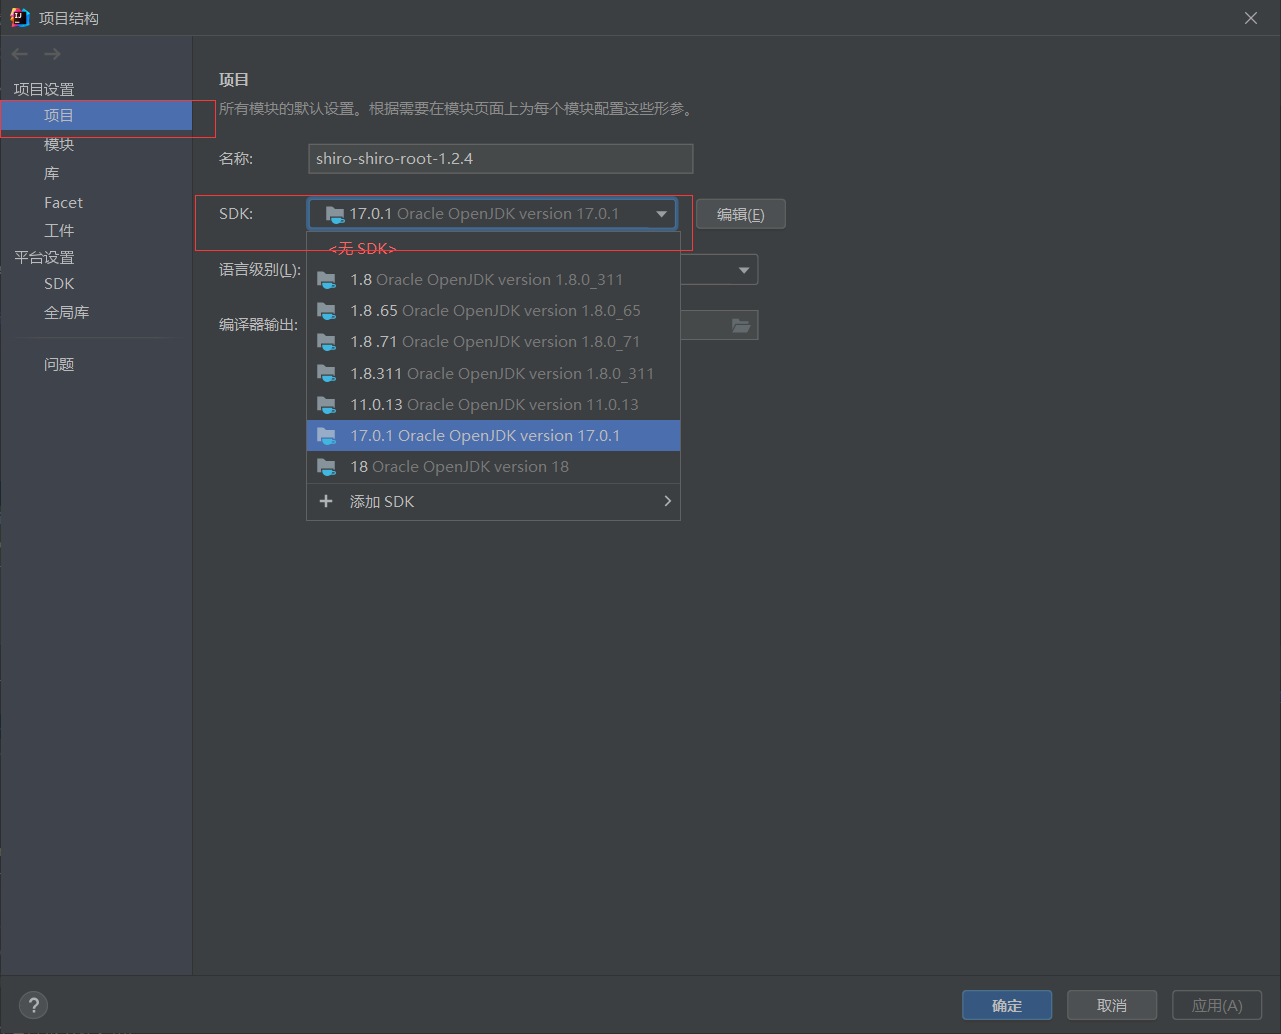Select 全局库 in the sidebar
The height and width of the screenshot is (1034, 1281).
66,312
